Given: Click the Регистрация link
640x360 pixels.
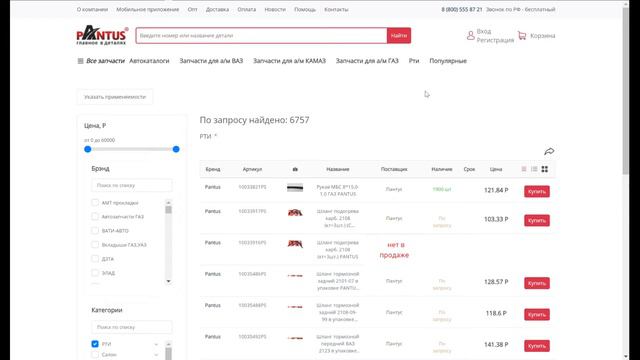Looking at the screenshot, I should [x=495, y=40].
